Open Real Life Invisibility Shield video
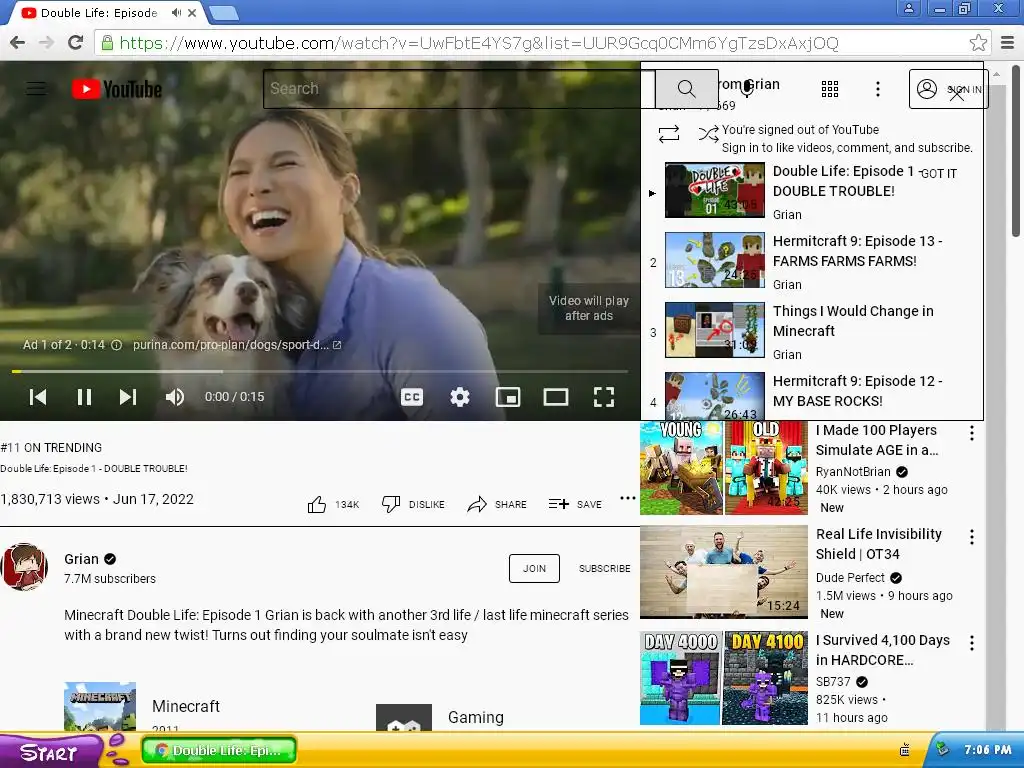The height and width of the screenshot is (768, 1024). (x=724, y=571)
